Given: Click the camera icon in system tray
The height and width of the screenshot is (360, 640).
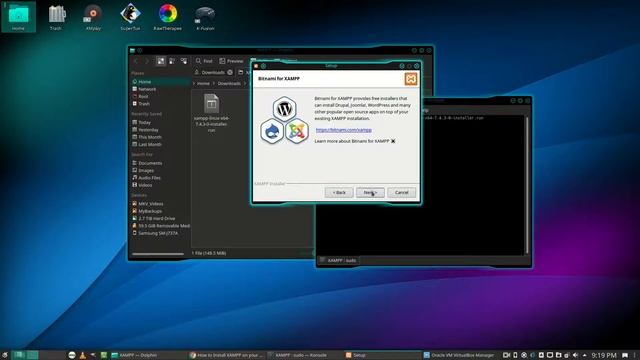Looking at the screenshot, I should pos(506,355).
